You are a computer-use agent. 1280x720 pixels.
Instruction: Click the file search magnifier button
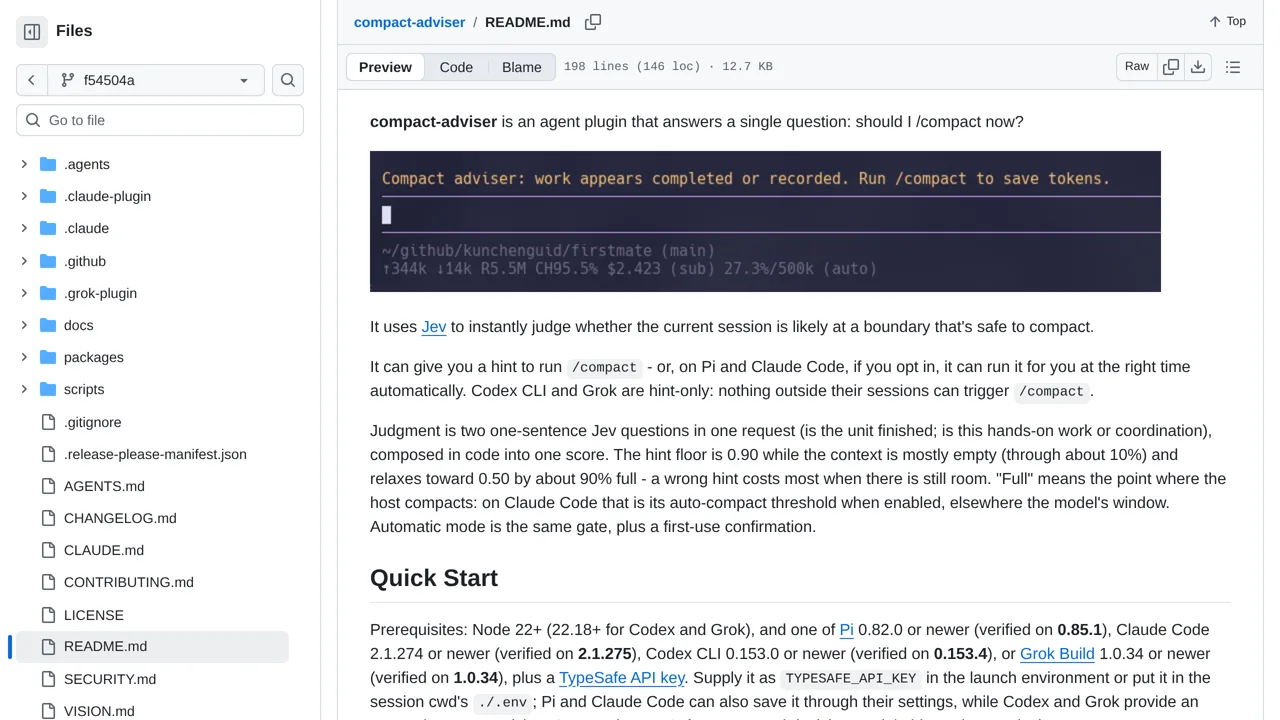(288, 80)
